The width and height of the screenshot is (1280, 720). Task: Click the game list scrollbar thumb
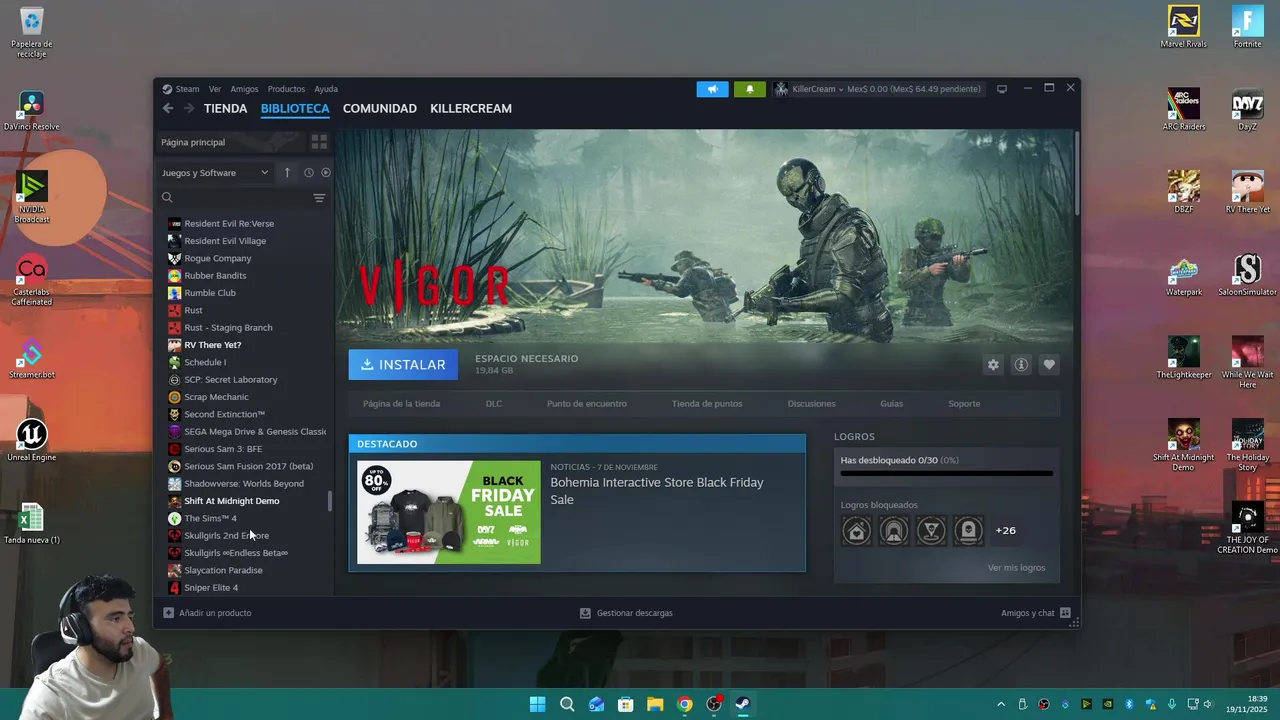coord(330,501)
